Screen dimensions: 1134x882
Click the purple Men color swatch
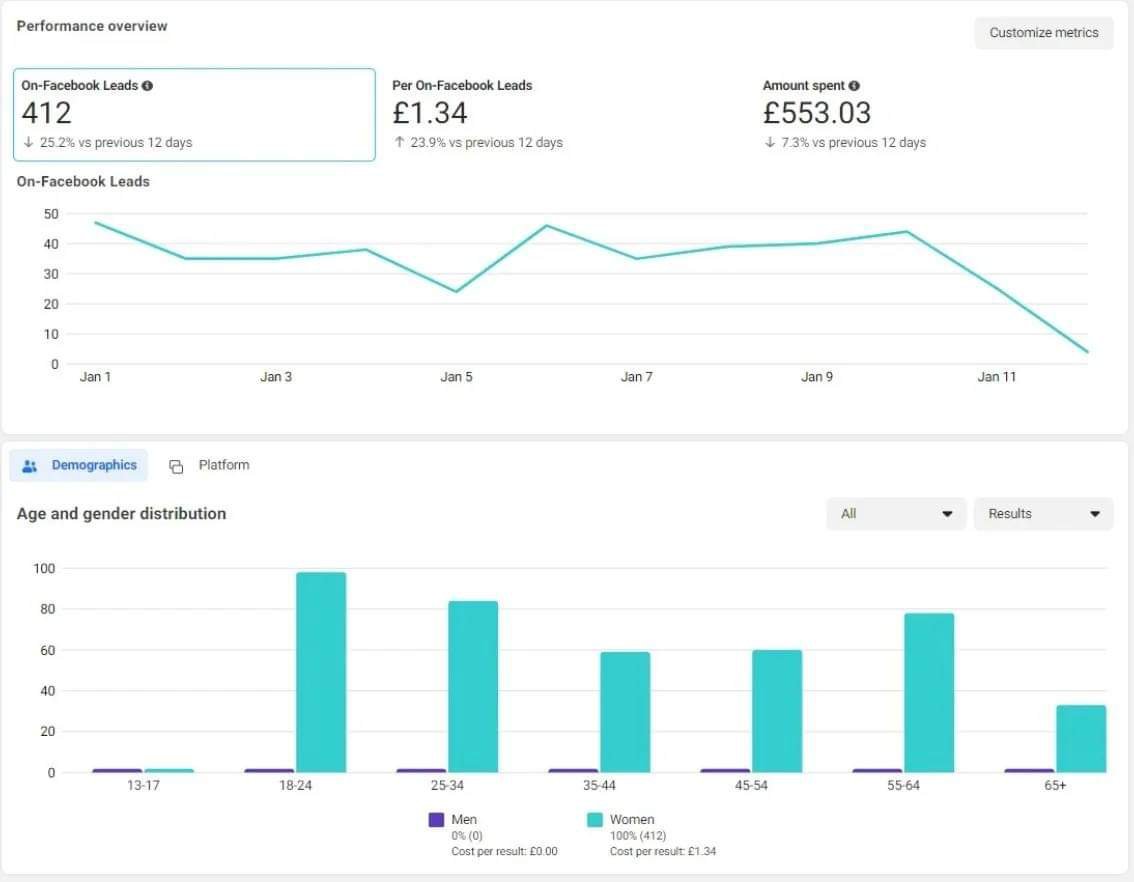point(436,820)
